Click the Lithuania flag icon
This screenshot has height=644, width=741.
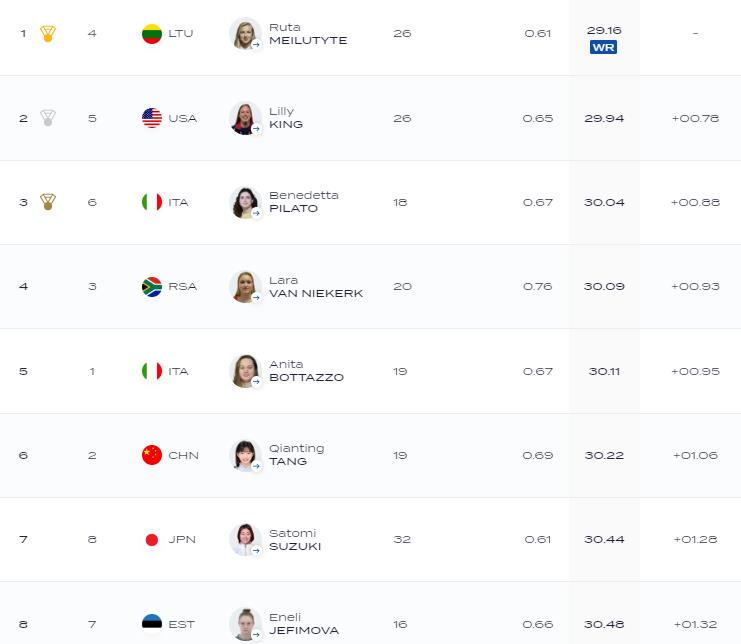click(152, 34)
